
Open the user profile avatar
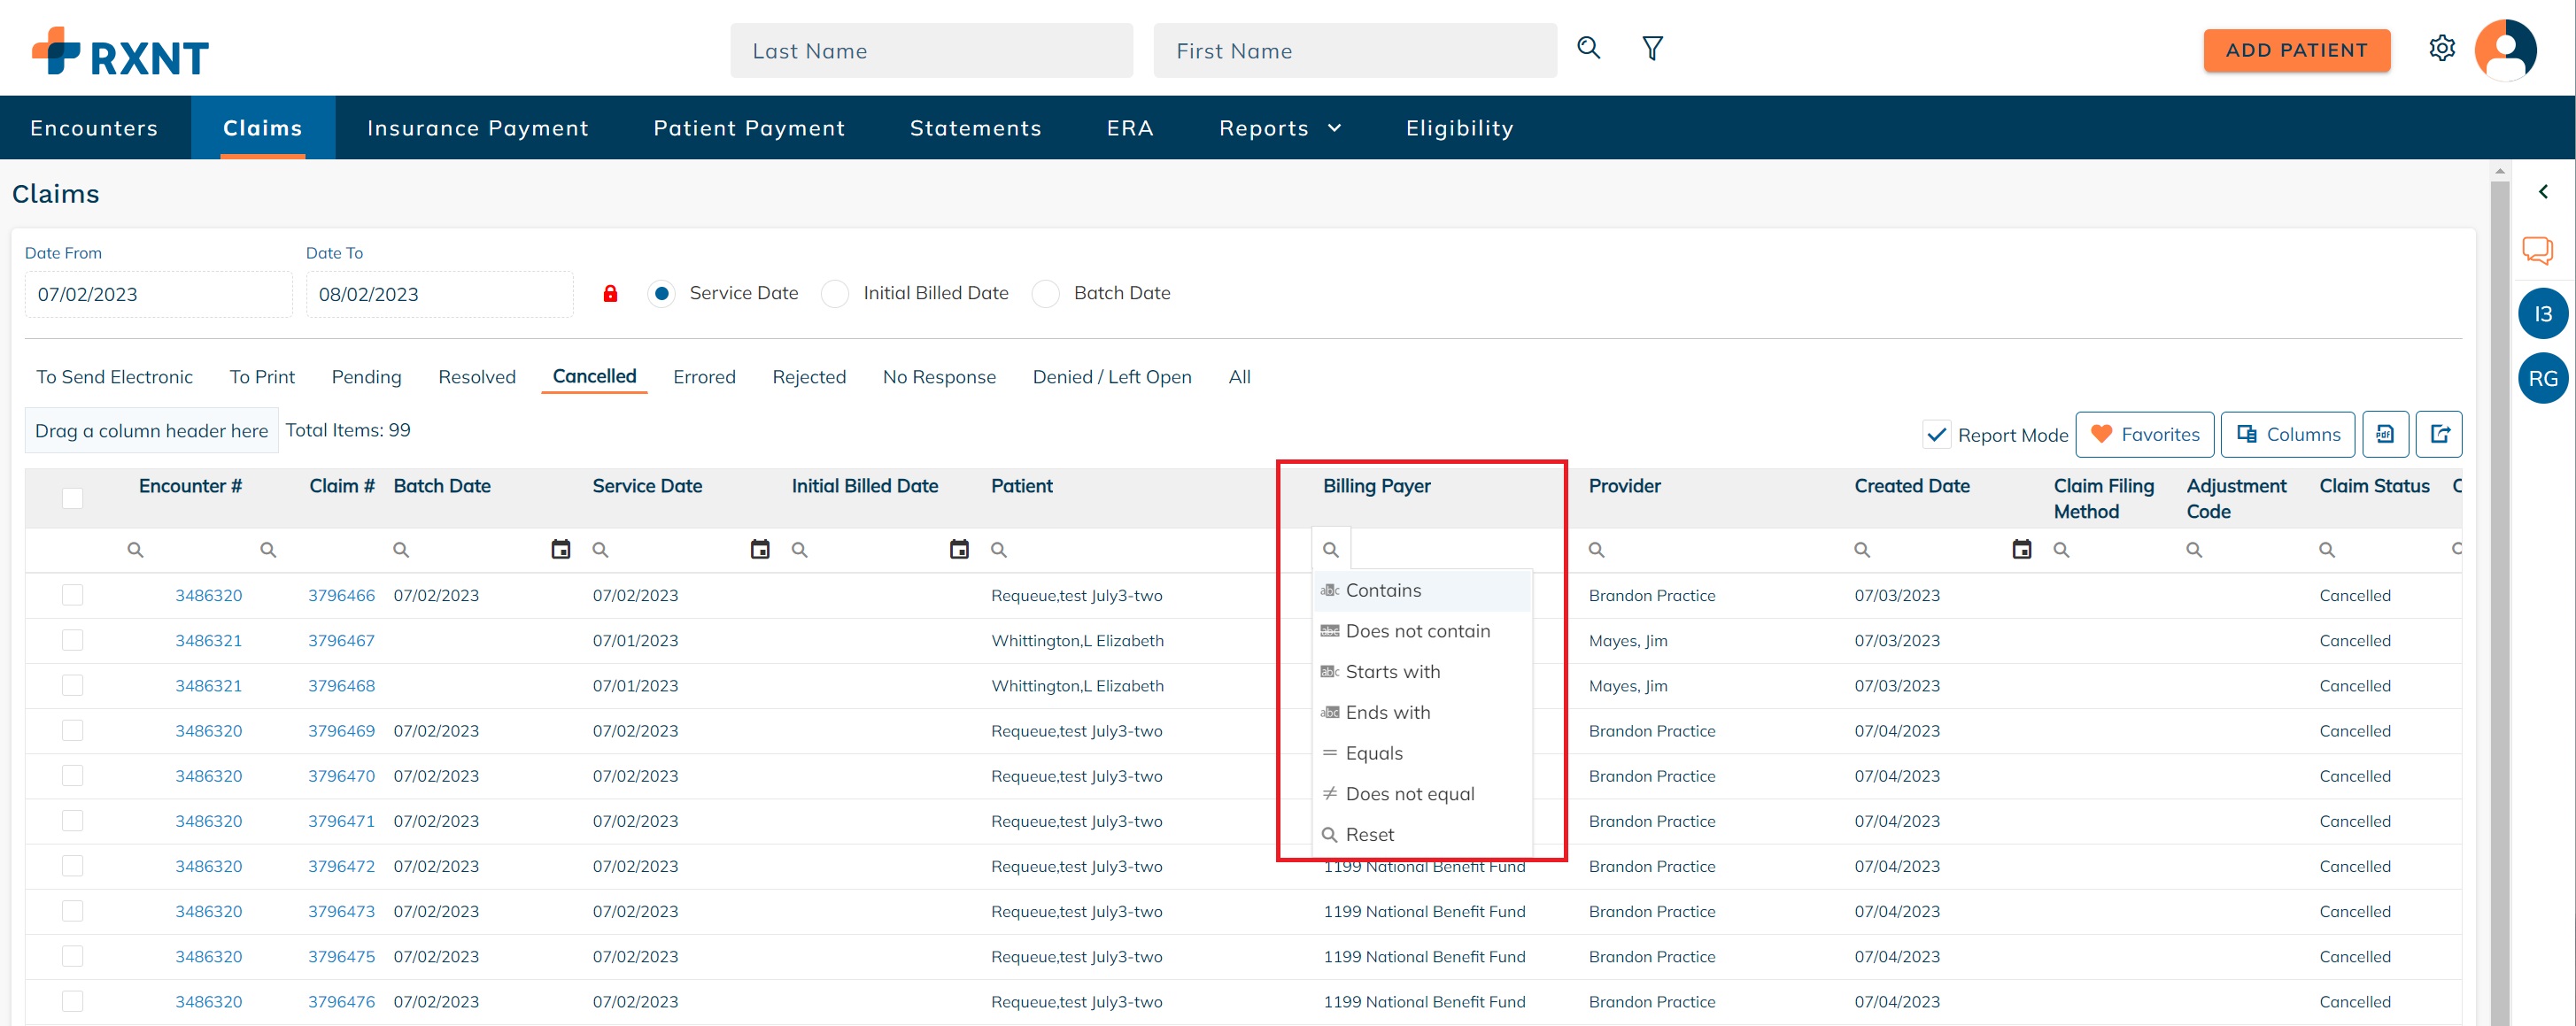(x=2505, y=49)
